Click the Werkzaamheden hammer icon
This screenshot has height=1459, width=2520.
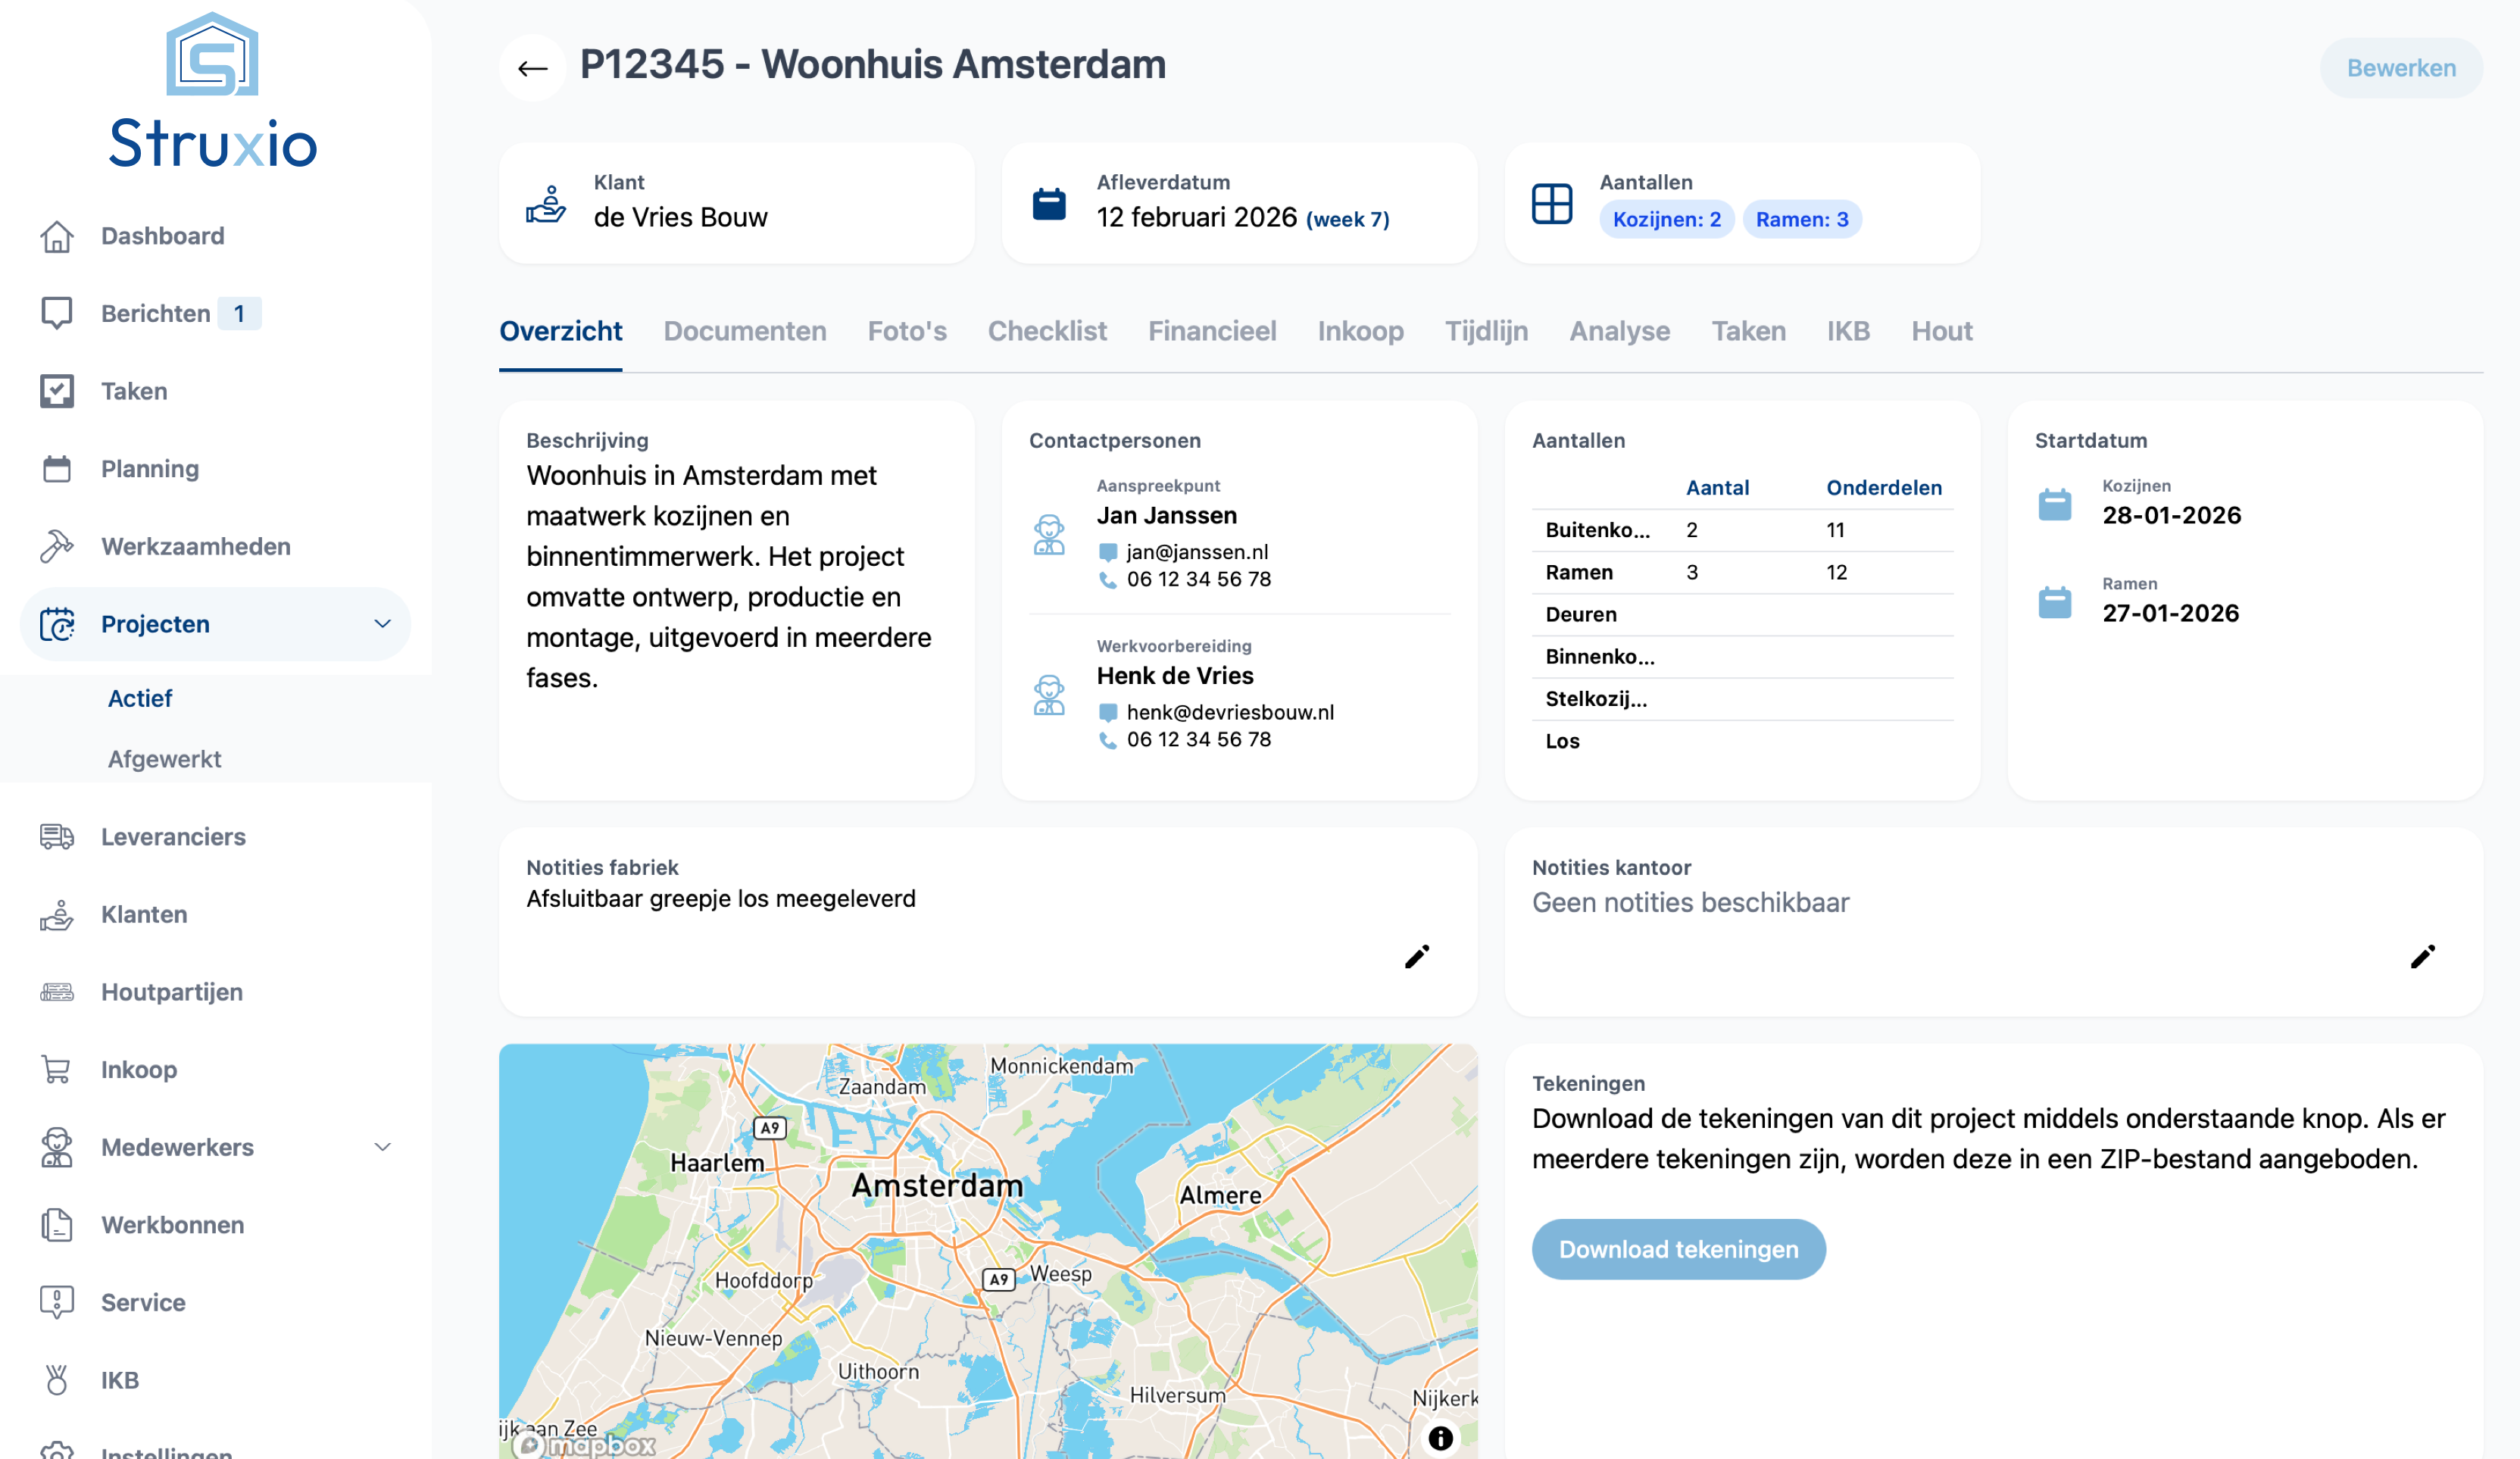tap(57, 546)
